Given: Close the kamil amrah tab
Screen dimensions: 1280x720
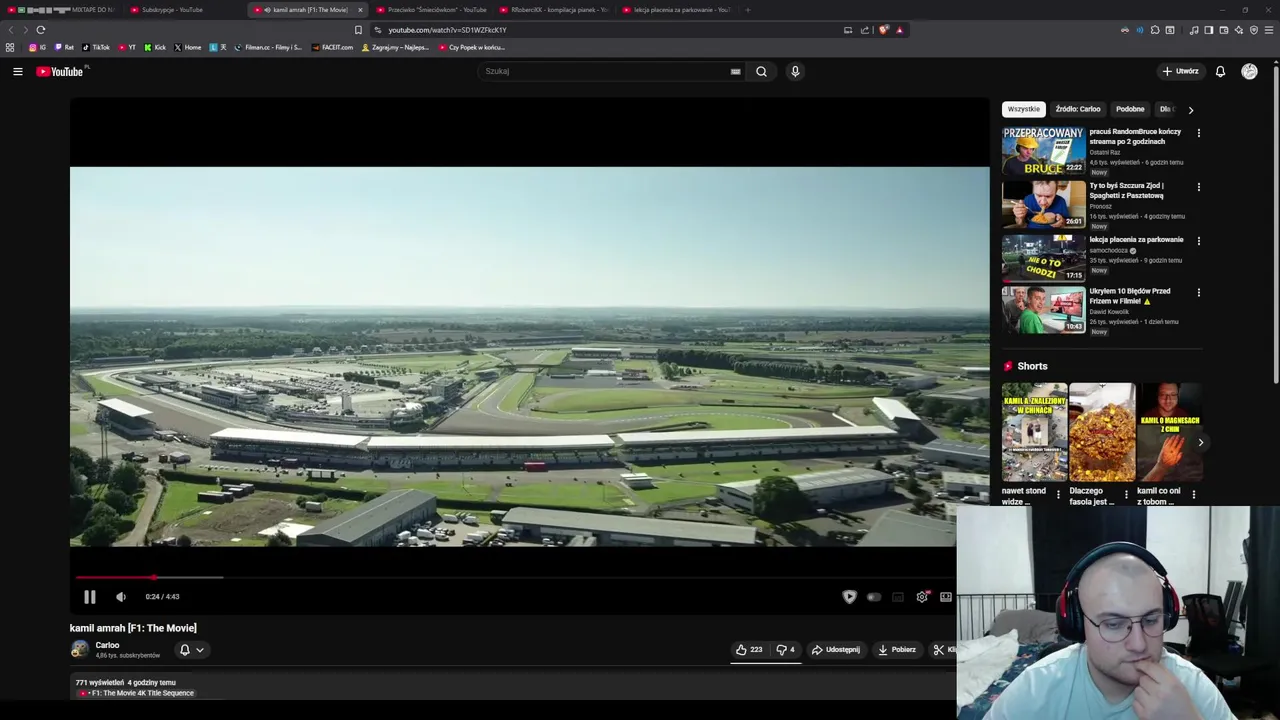Looking at the screenshot, I should [x=360, y=10].
